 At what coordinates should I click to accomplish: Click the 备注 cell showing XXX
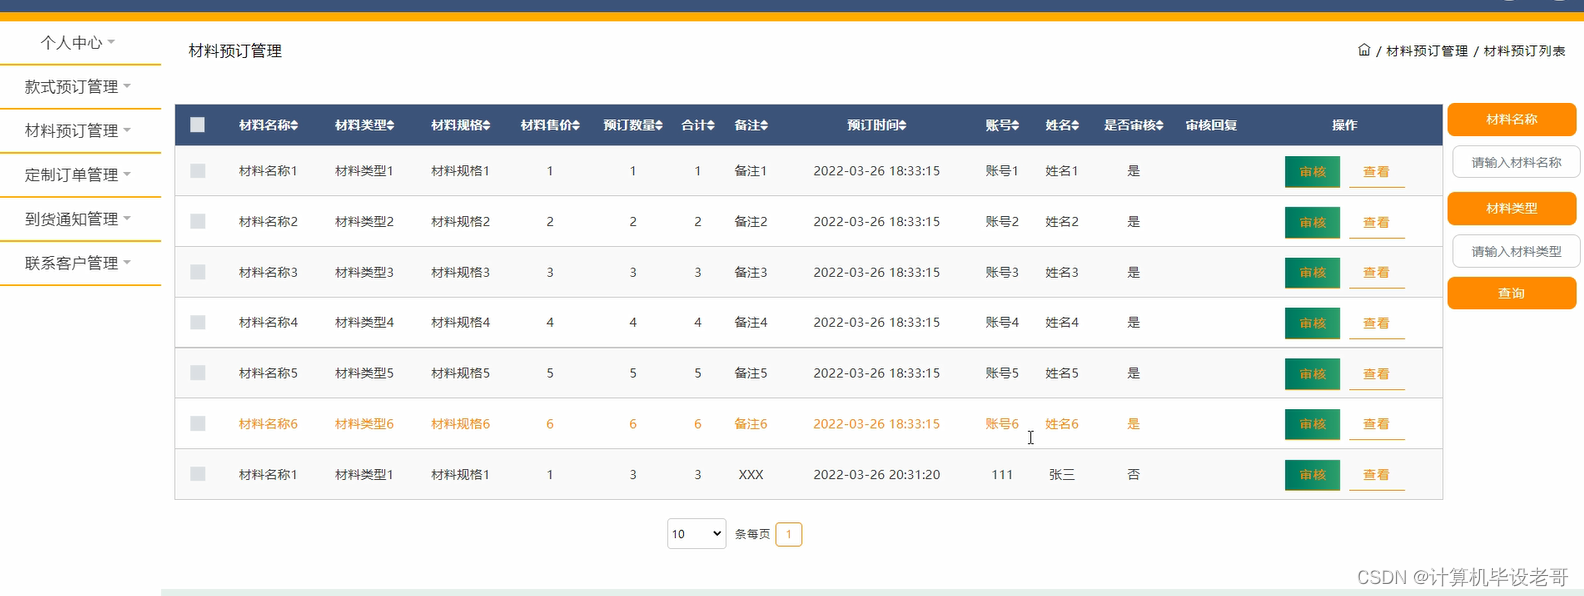coord(751,475)
